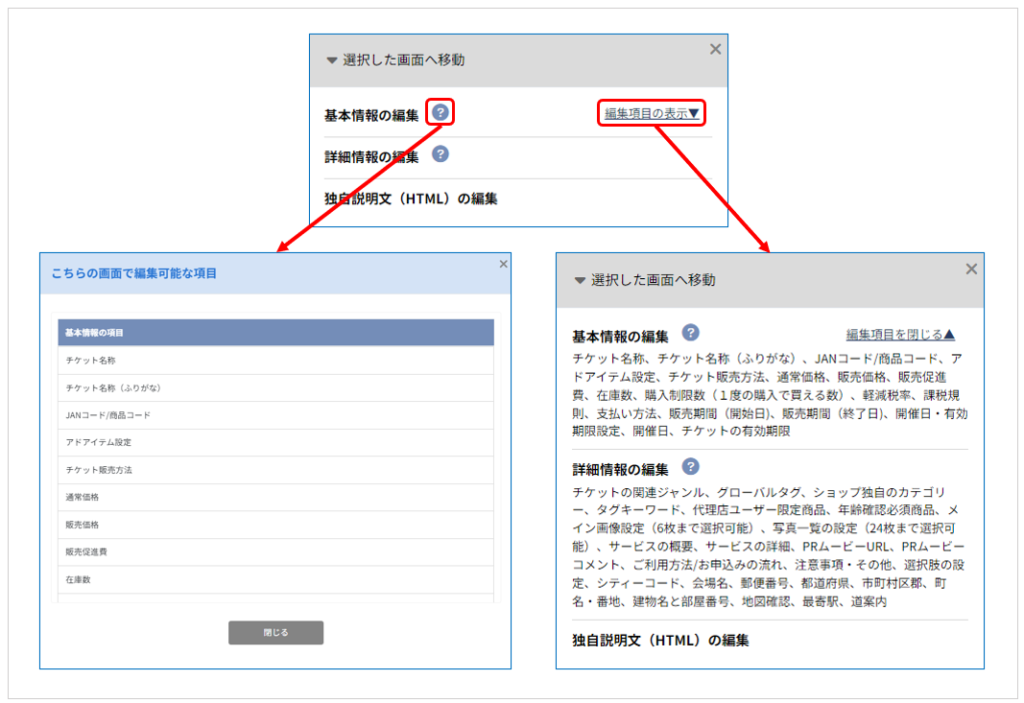Viewport: 1024px width, 703px height.
Task: Select the JANコード/商品コード row
Action: (x=276, y=415)
